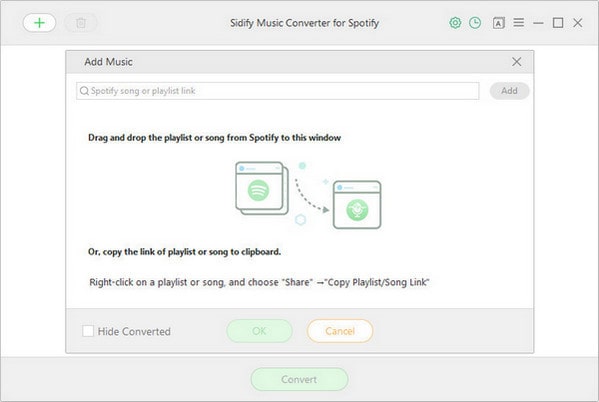The image size is (599, 402).
Task: Click the Hide Converted label
Action: click(134, 331)
